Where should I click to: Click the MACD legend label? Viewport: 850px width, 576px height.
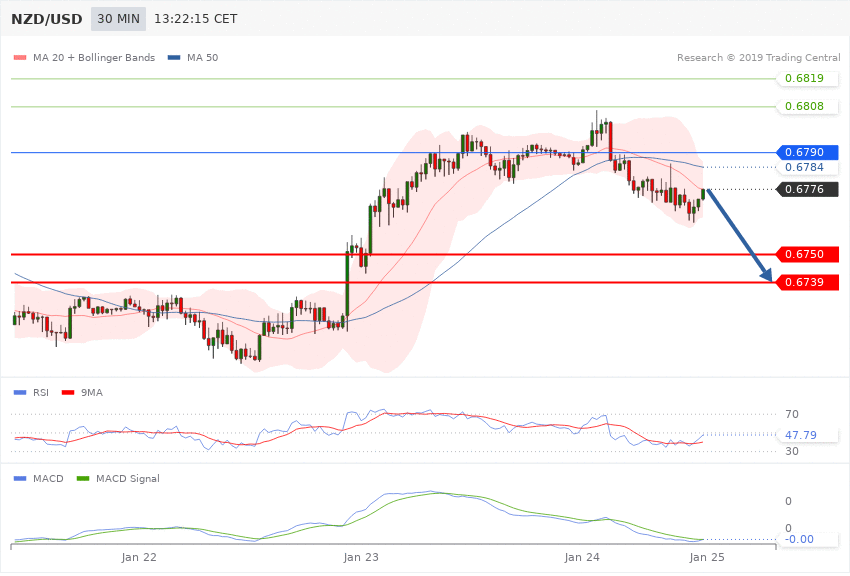point(48,479)
